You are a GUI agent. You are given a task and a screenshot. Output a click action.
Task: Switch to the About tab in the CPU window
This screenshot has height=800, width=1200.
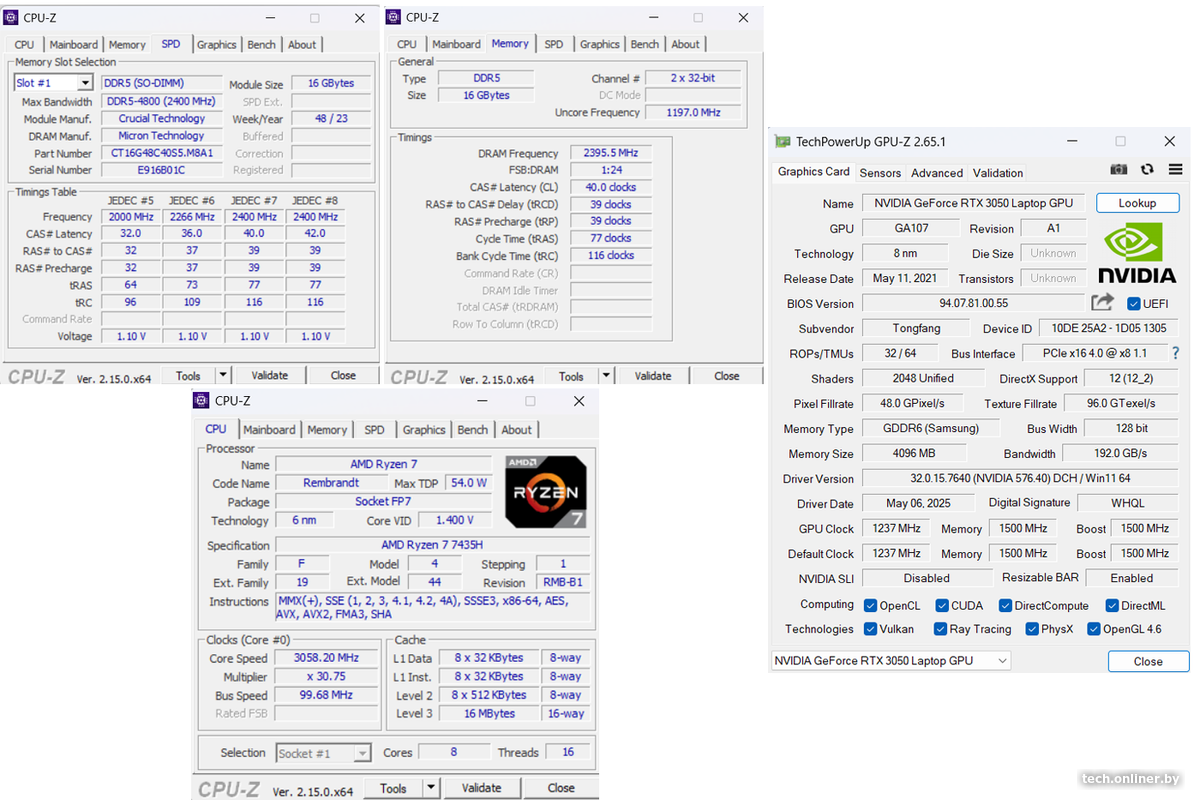pos(516,430)
